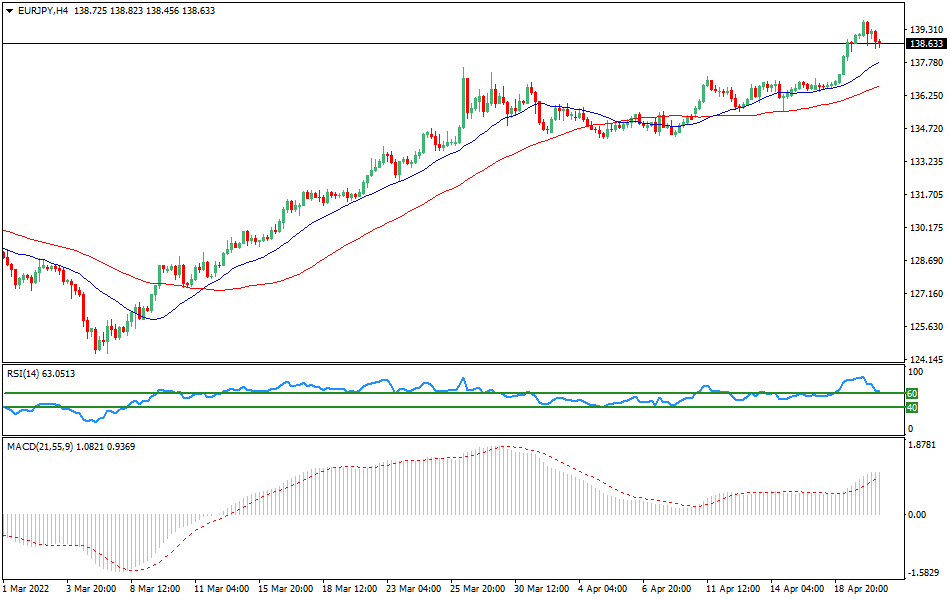
Task: Click the RSI level 60 marker
Action: click(912, 394)
